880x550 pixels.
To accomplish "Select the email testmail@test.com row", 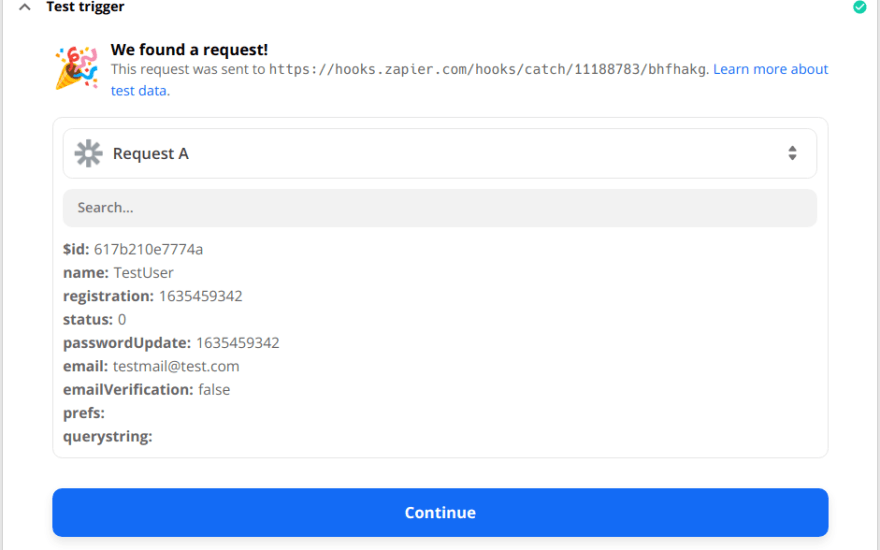I will (151, 366).
